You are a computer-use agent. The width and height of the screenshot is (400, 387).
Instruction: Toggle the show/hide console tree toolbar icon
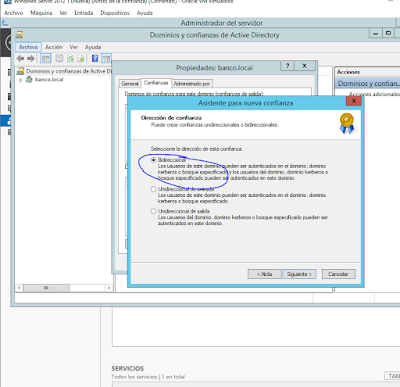(46, 59)
